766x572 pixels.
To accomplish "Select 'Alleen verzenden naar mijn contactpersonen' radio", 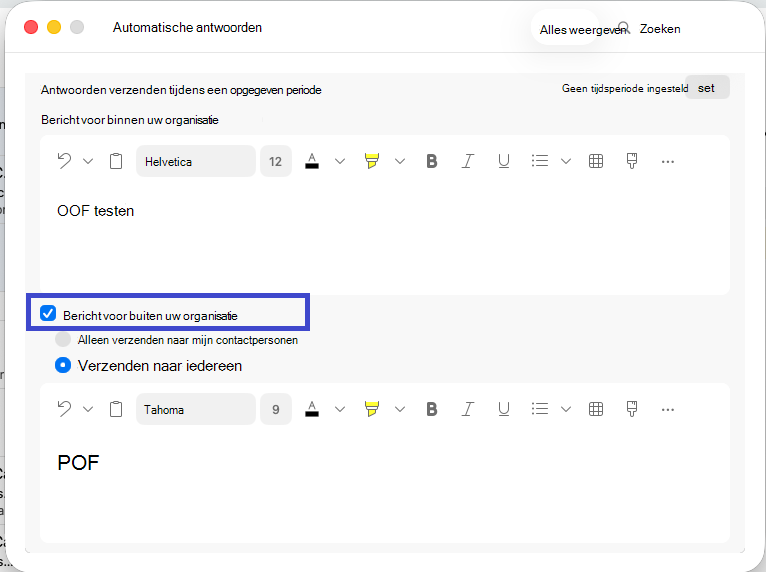I will 63,339.
